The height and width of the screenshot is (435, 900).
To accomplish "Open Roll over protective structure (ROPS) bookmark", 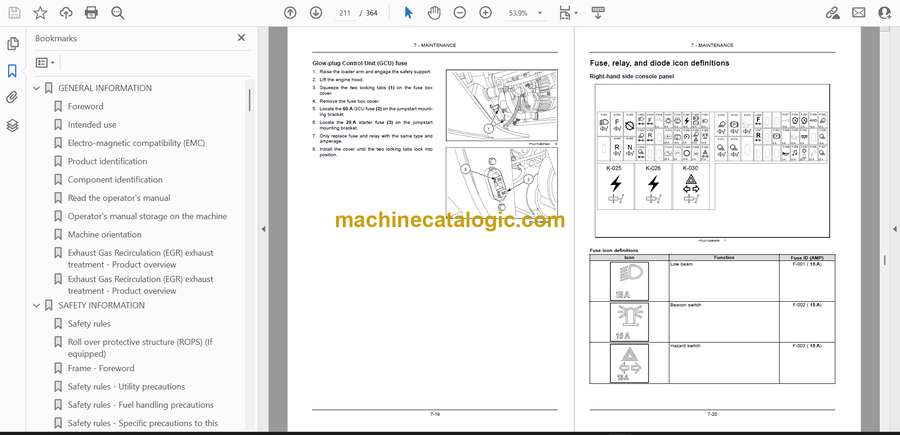I will coord(140,348).
